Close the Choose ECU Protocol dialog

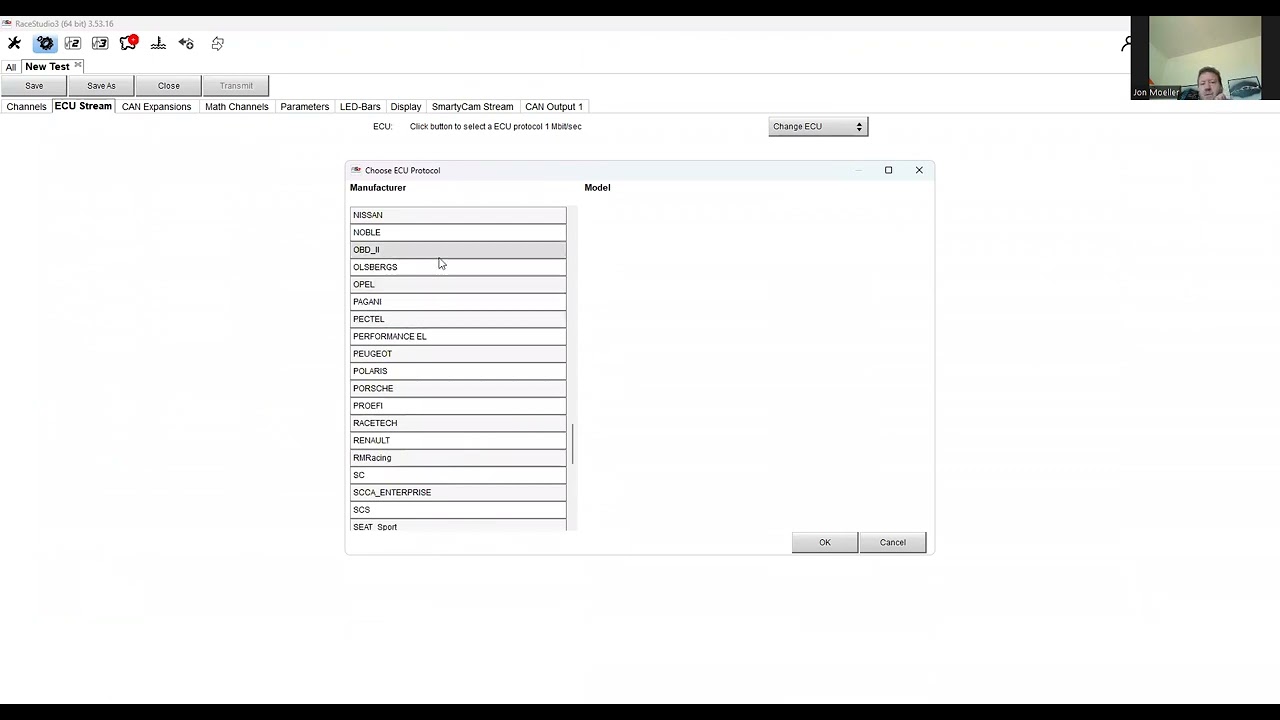coord(919,170)
